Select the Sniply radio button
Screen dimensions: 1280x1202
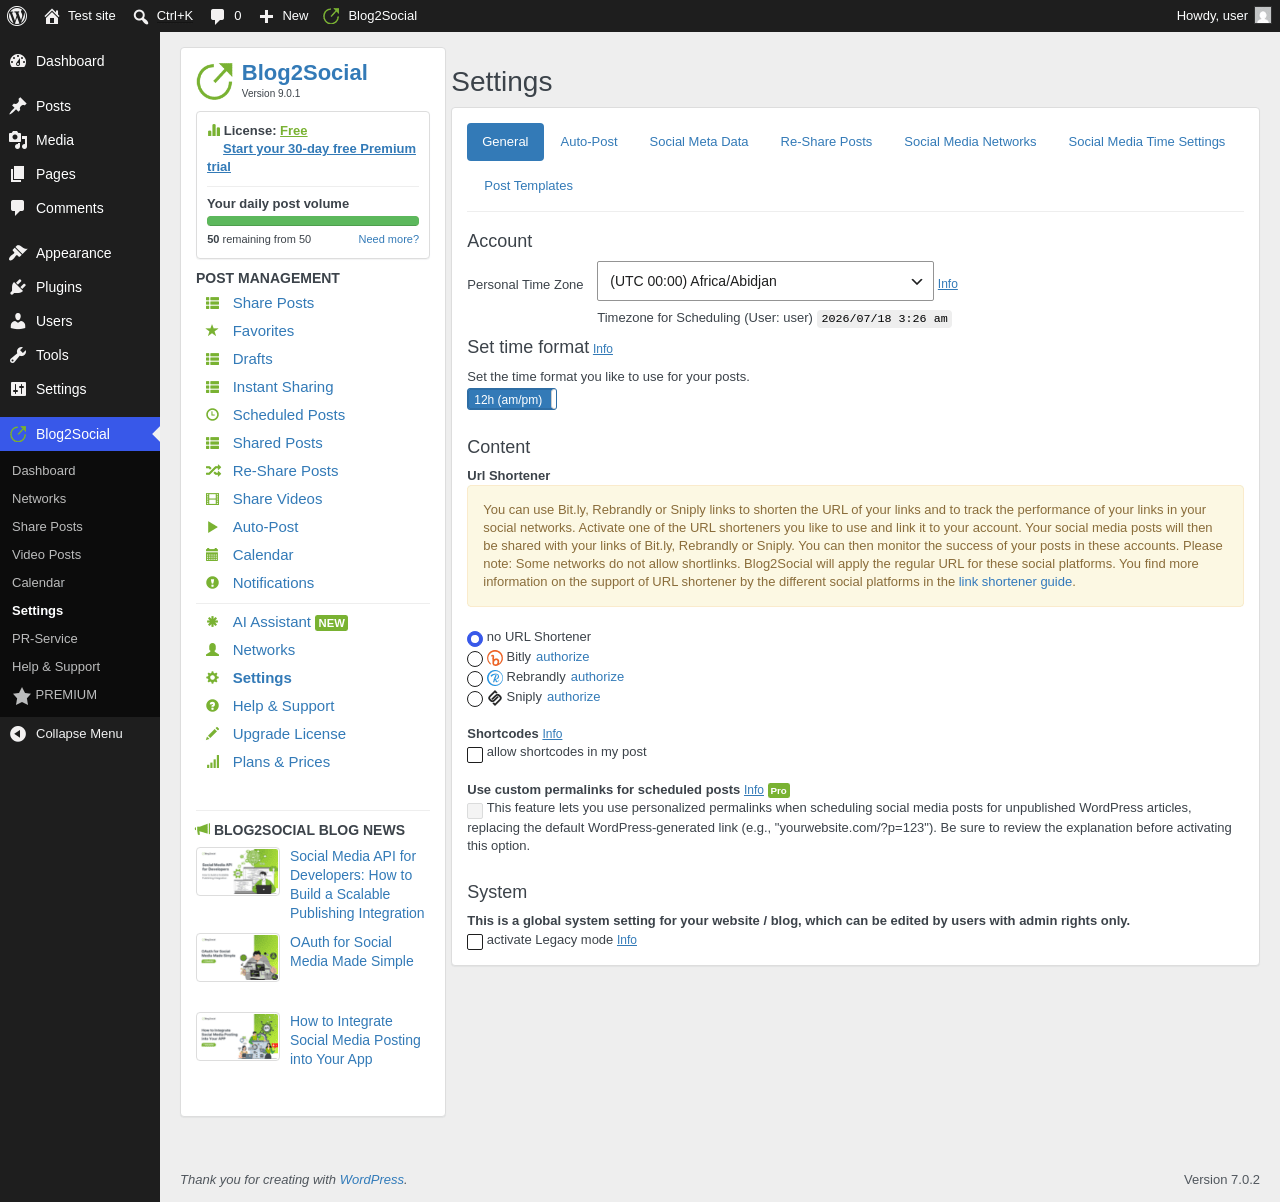(x=475, y=699)
